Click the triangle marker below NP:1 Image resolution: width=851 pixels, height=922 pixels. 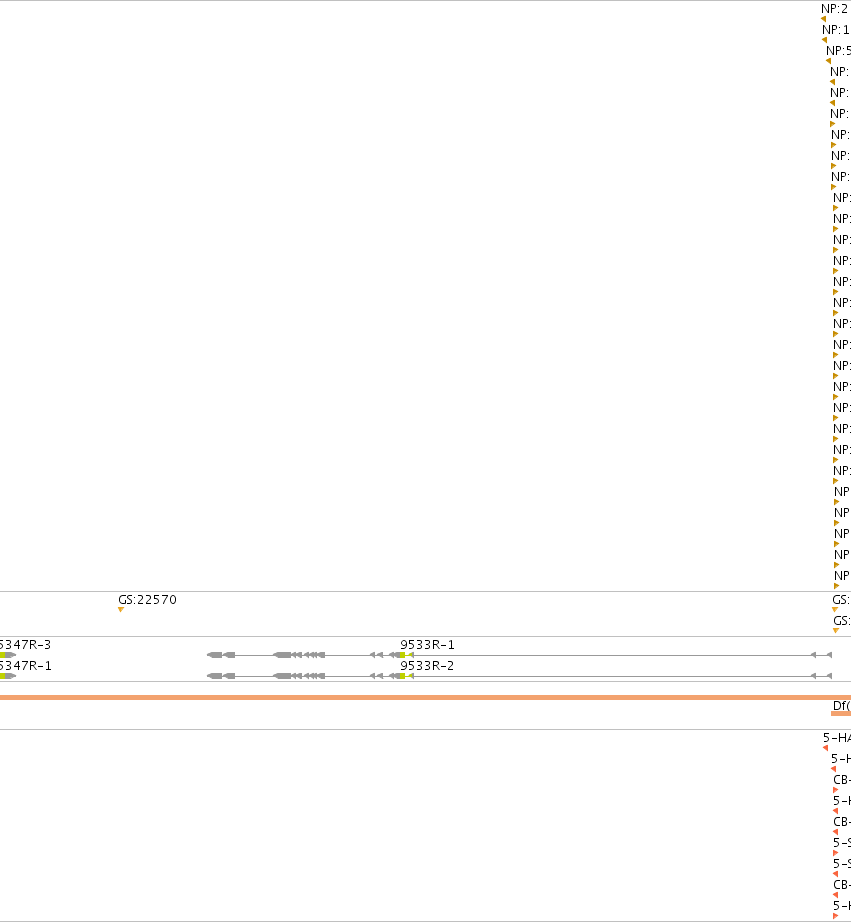[825, 40]
